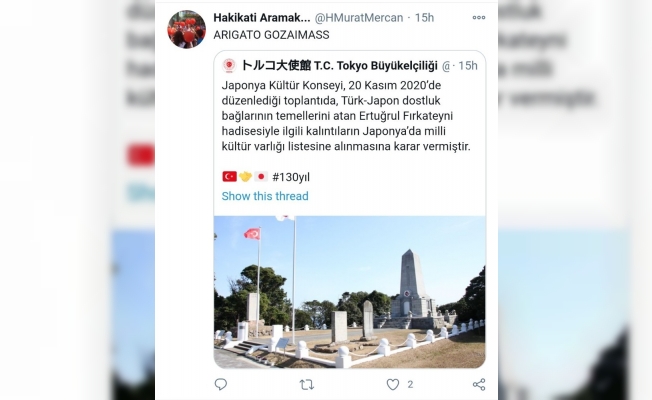Open Hakikati Aramak profile avatar picture
Screen dimensions: 652x400
[187, 30]
